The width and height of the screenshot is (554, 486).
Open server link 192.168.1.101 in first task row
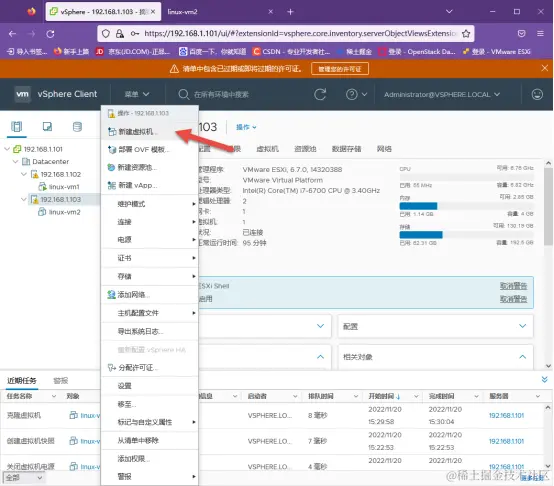[506, 416]
